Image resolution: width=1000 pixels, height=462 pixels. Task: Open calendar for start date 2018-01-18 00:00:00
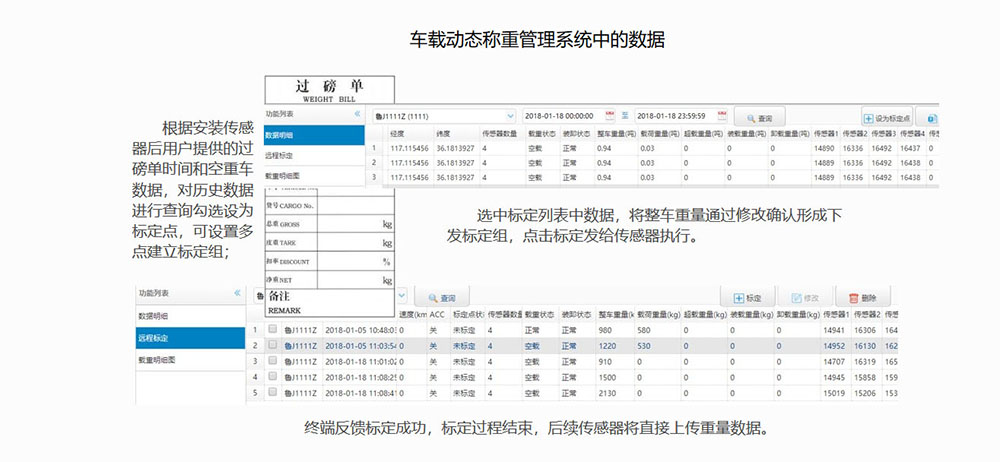610,116
